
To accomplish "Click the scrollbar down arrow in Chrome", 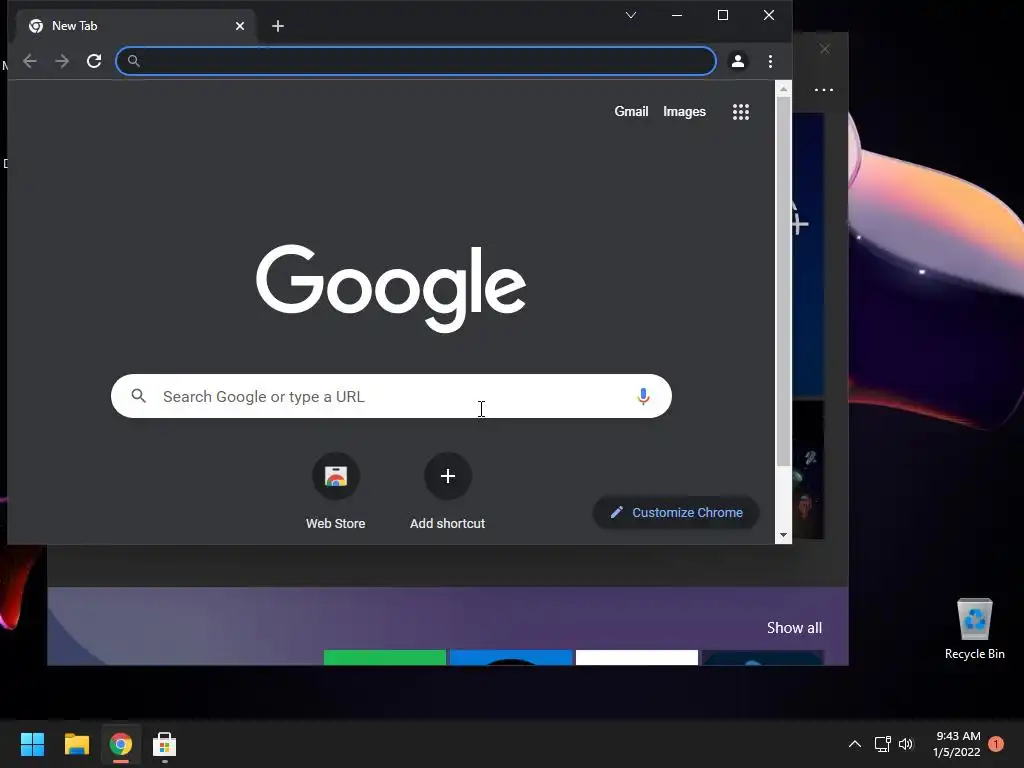I will click(x=783, y=536).
